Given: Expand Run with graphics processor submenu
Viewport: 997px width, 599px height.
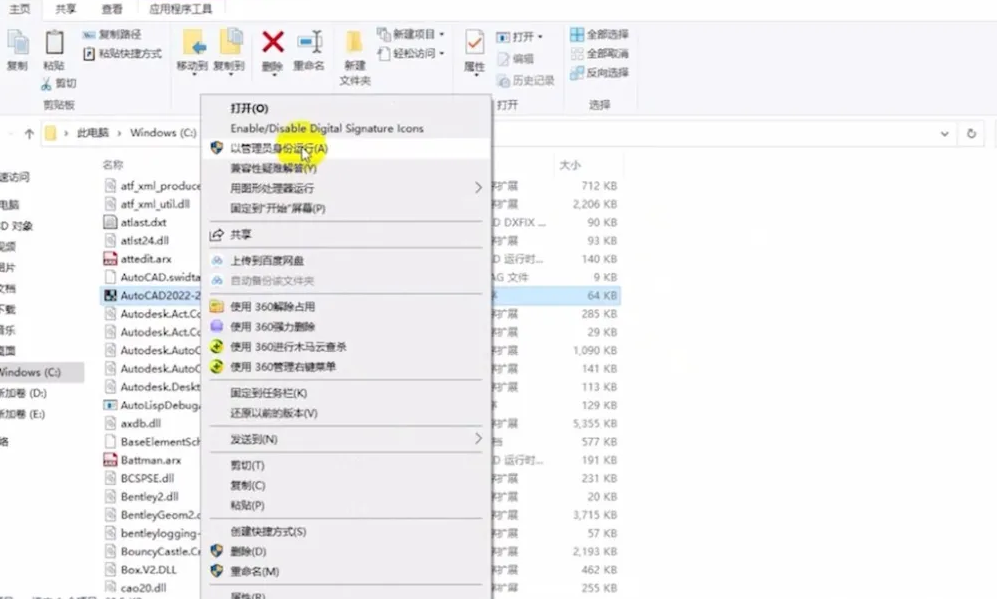Looking at the screenshot, I should click(347, 188).
